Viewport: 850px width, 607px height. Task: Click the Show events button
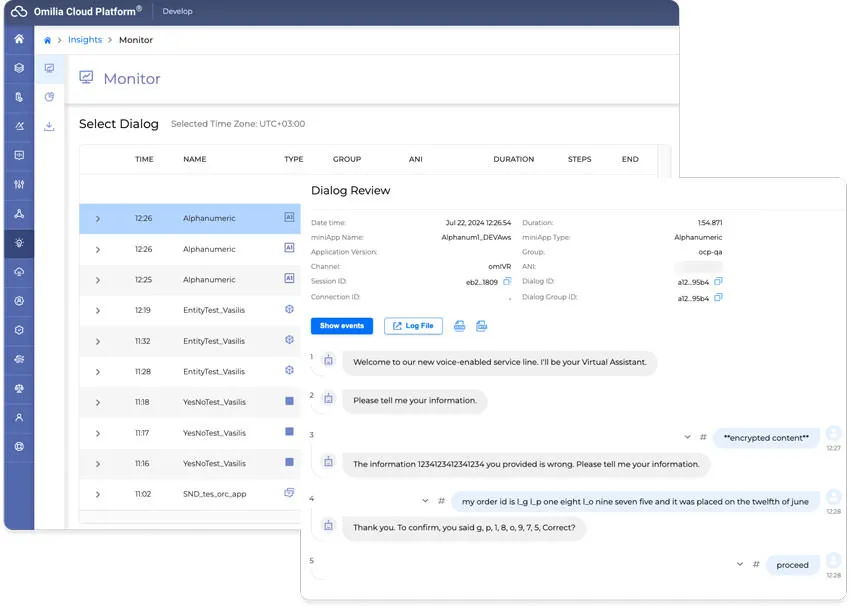coord(342,326)
